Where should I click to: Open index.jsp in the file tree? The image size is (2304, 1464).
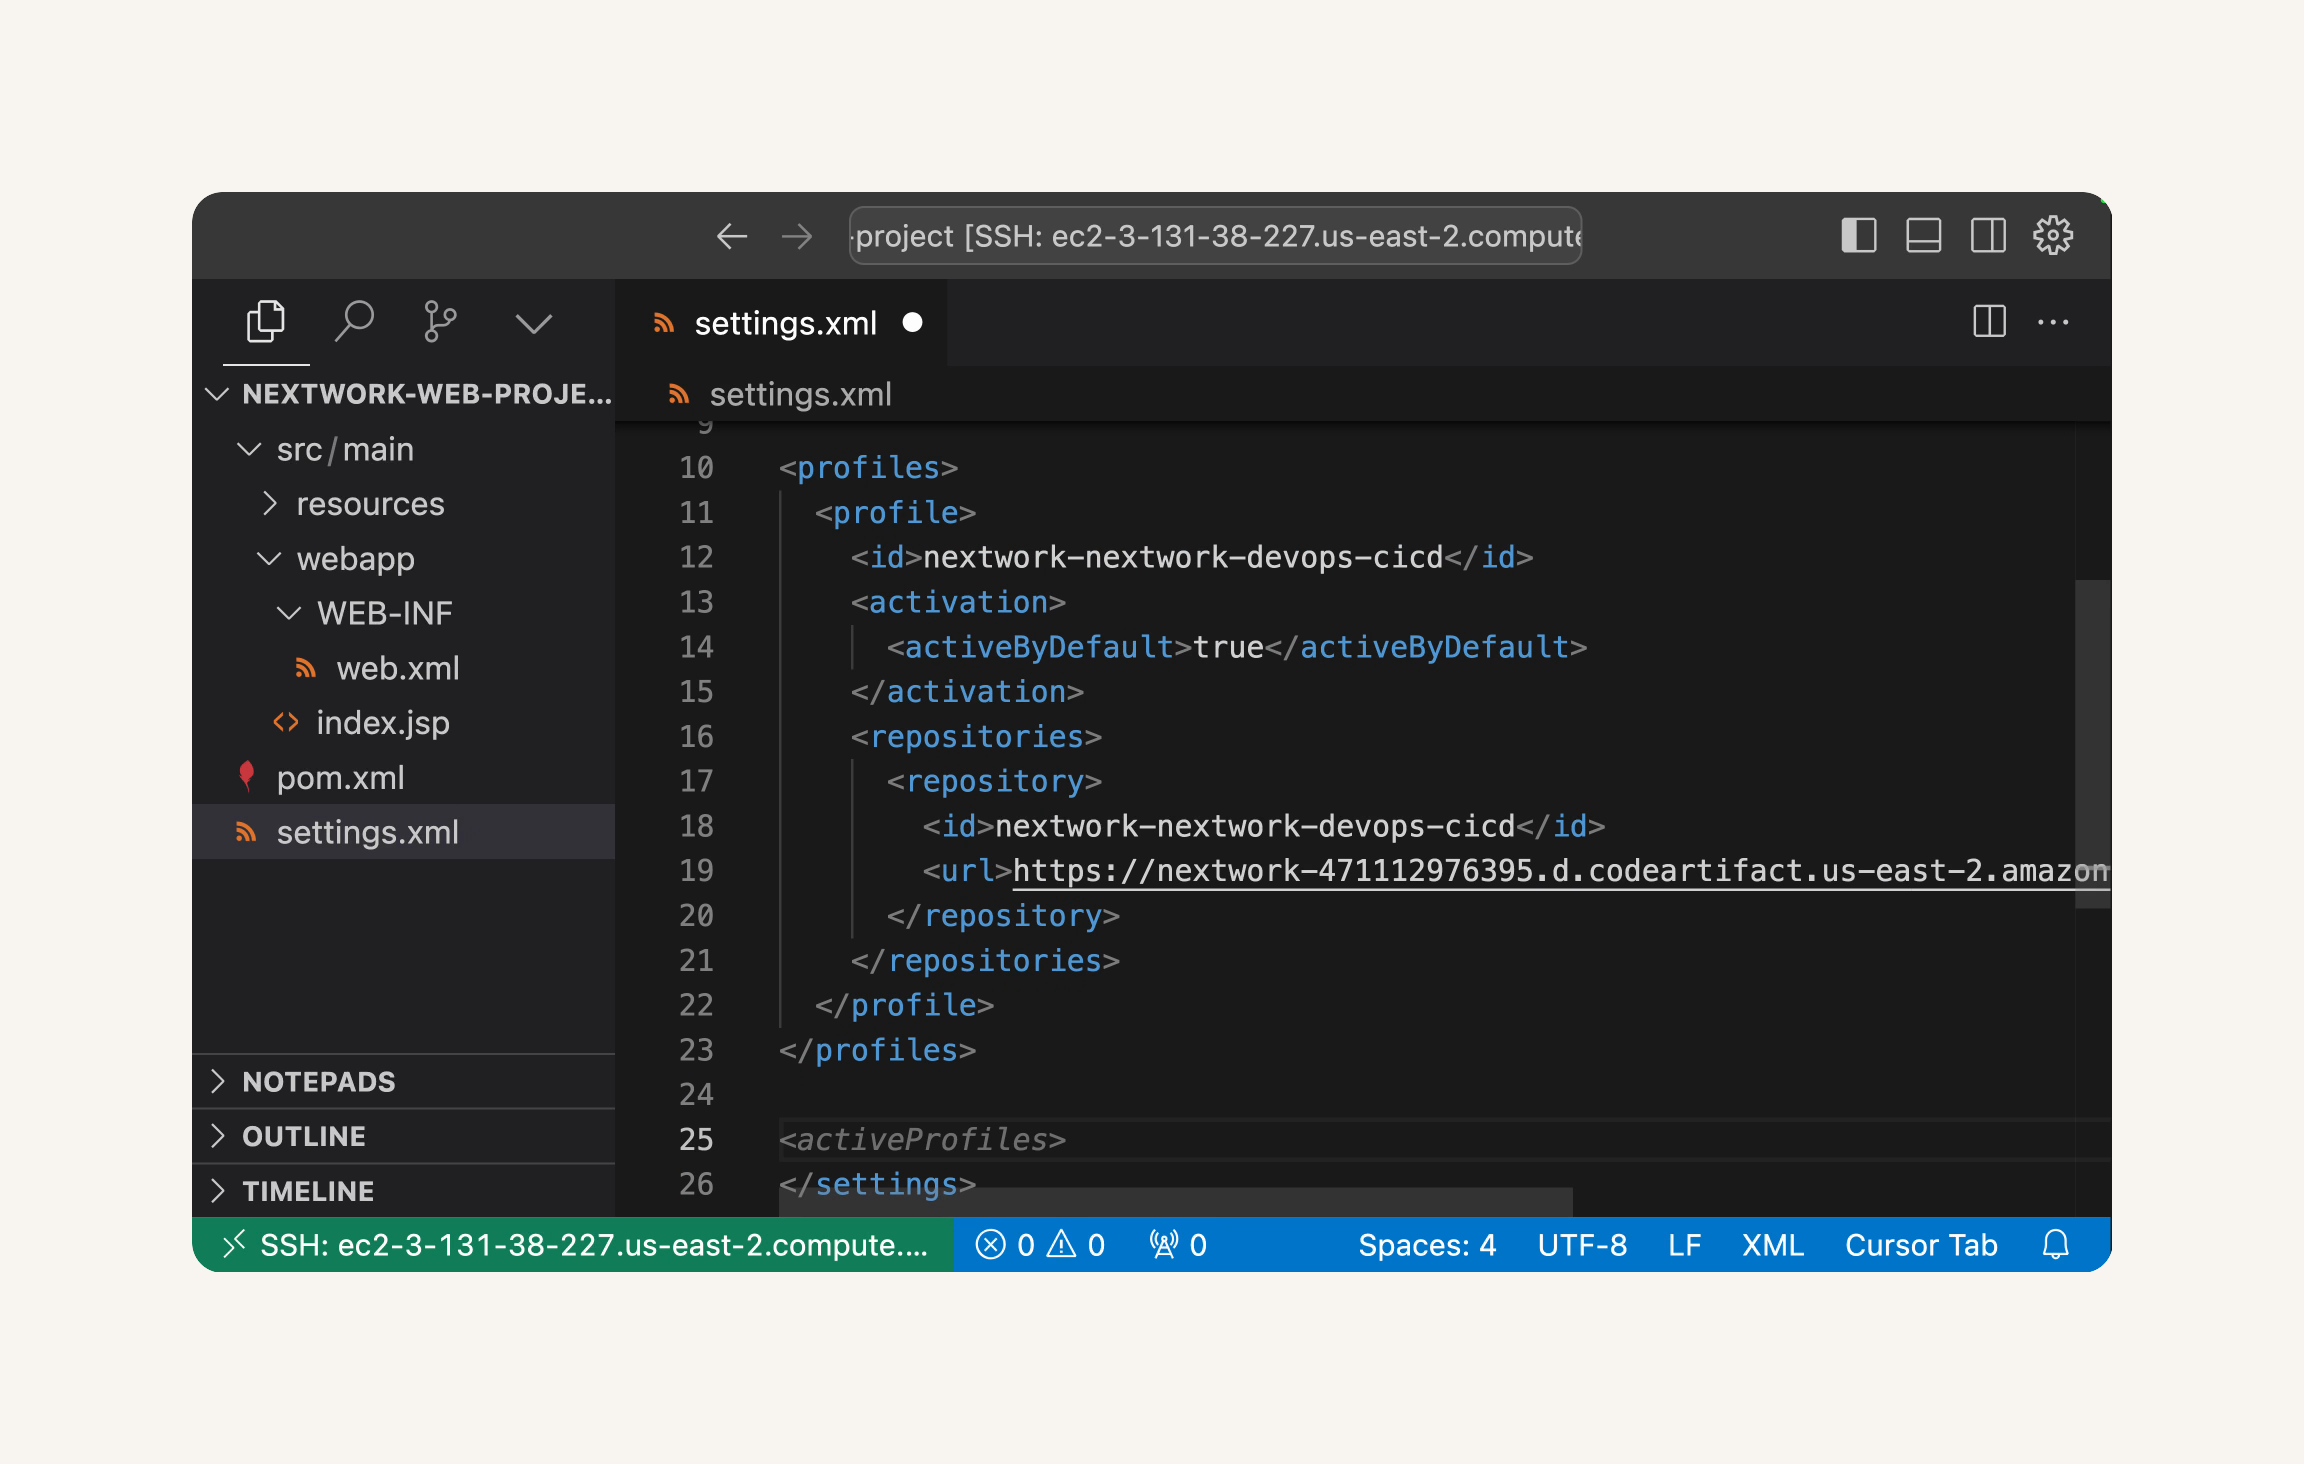(404, 723)
